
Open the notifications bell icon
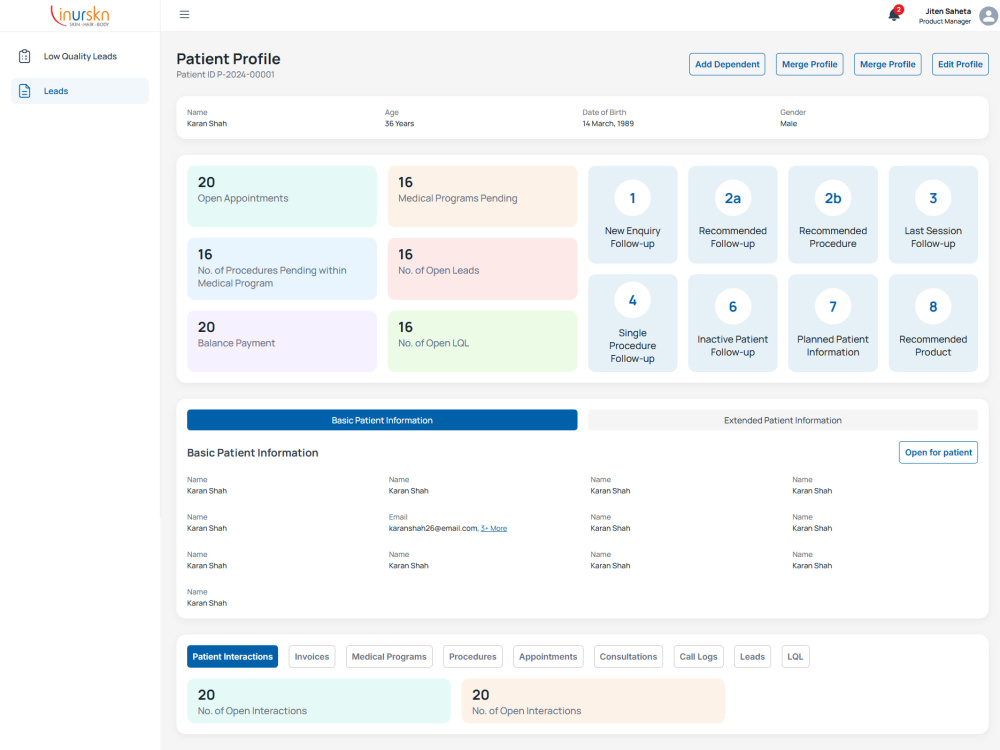[894, 14]
